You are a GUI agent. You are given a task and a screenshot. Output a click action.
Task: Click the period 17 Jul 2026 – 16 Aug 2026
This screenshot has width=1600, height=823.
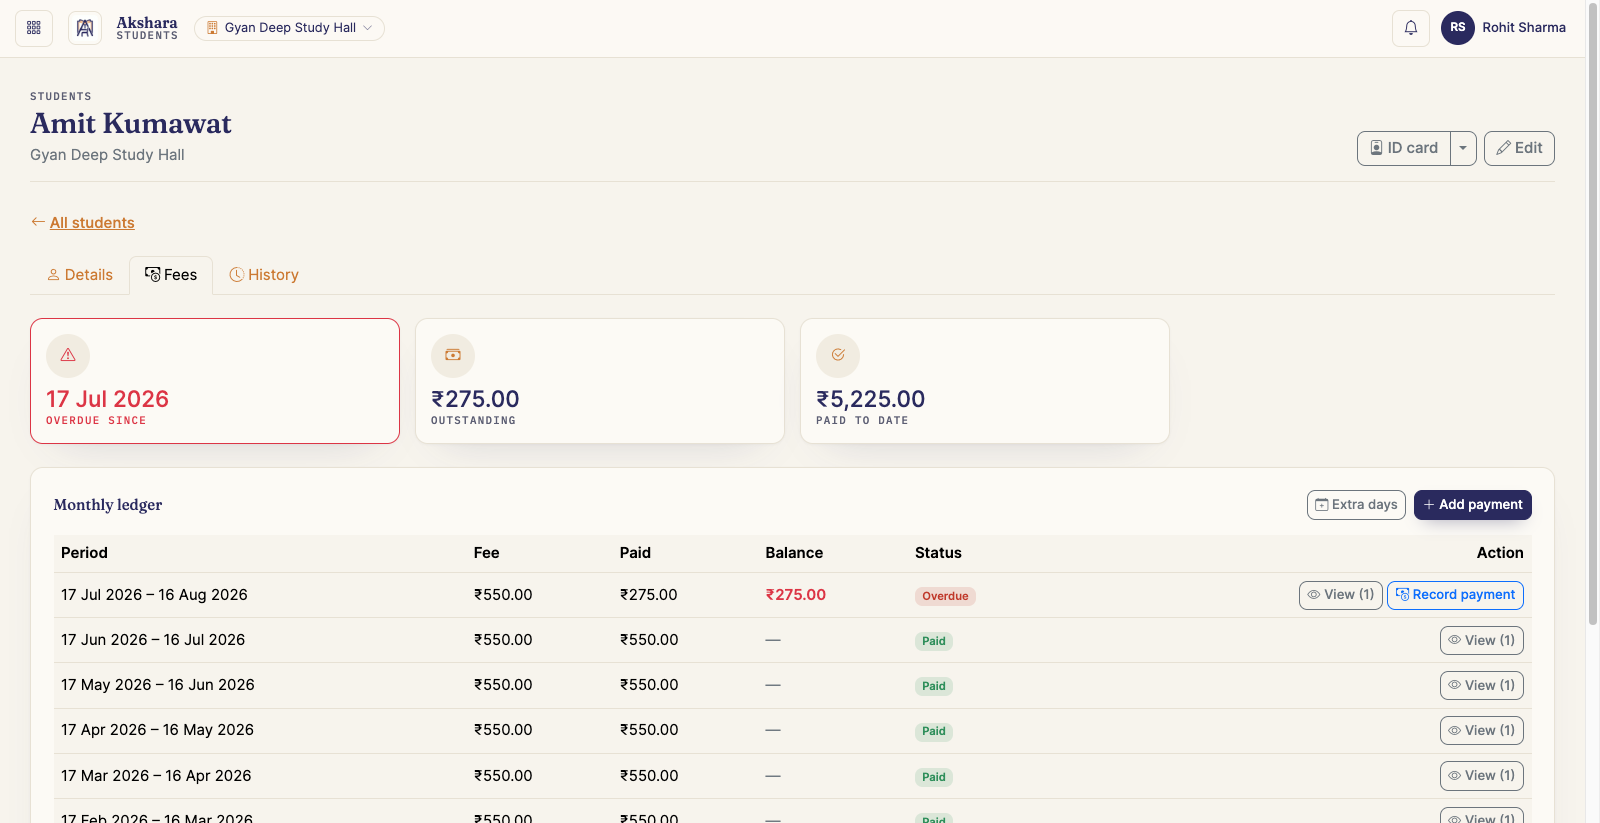tap(154, 595)
